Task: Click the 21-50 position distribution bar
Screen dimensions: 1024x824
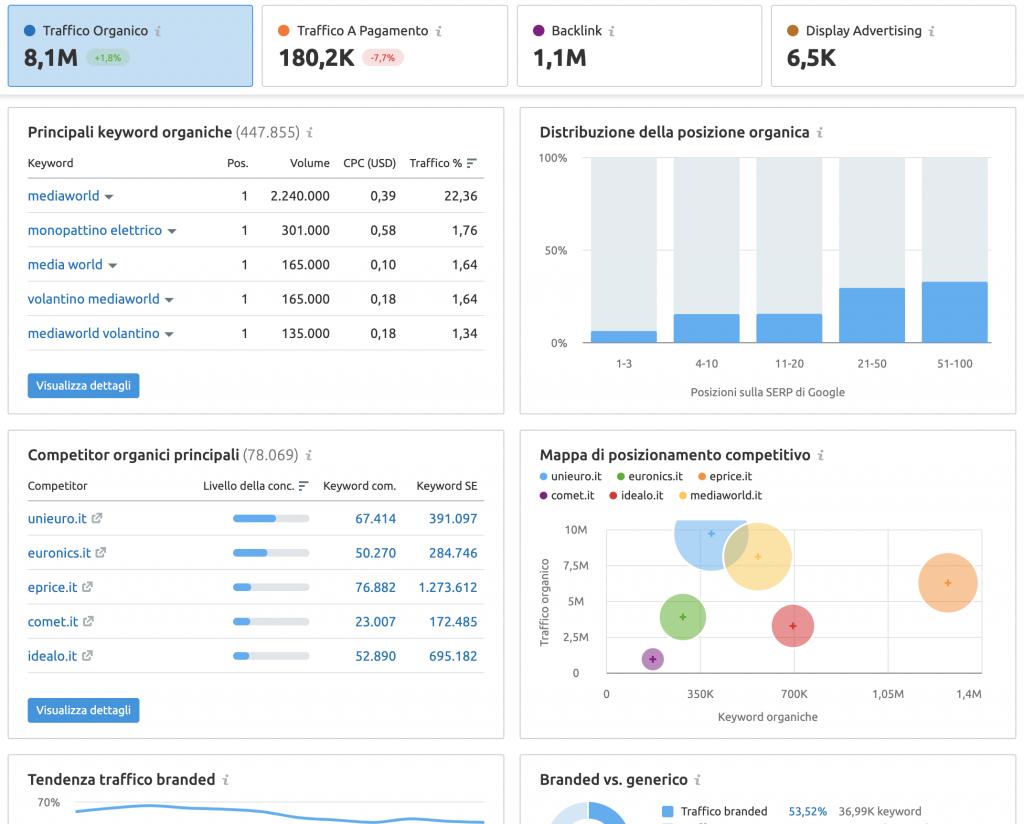Action: point(872,315)
